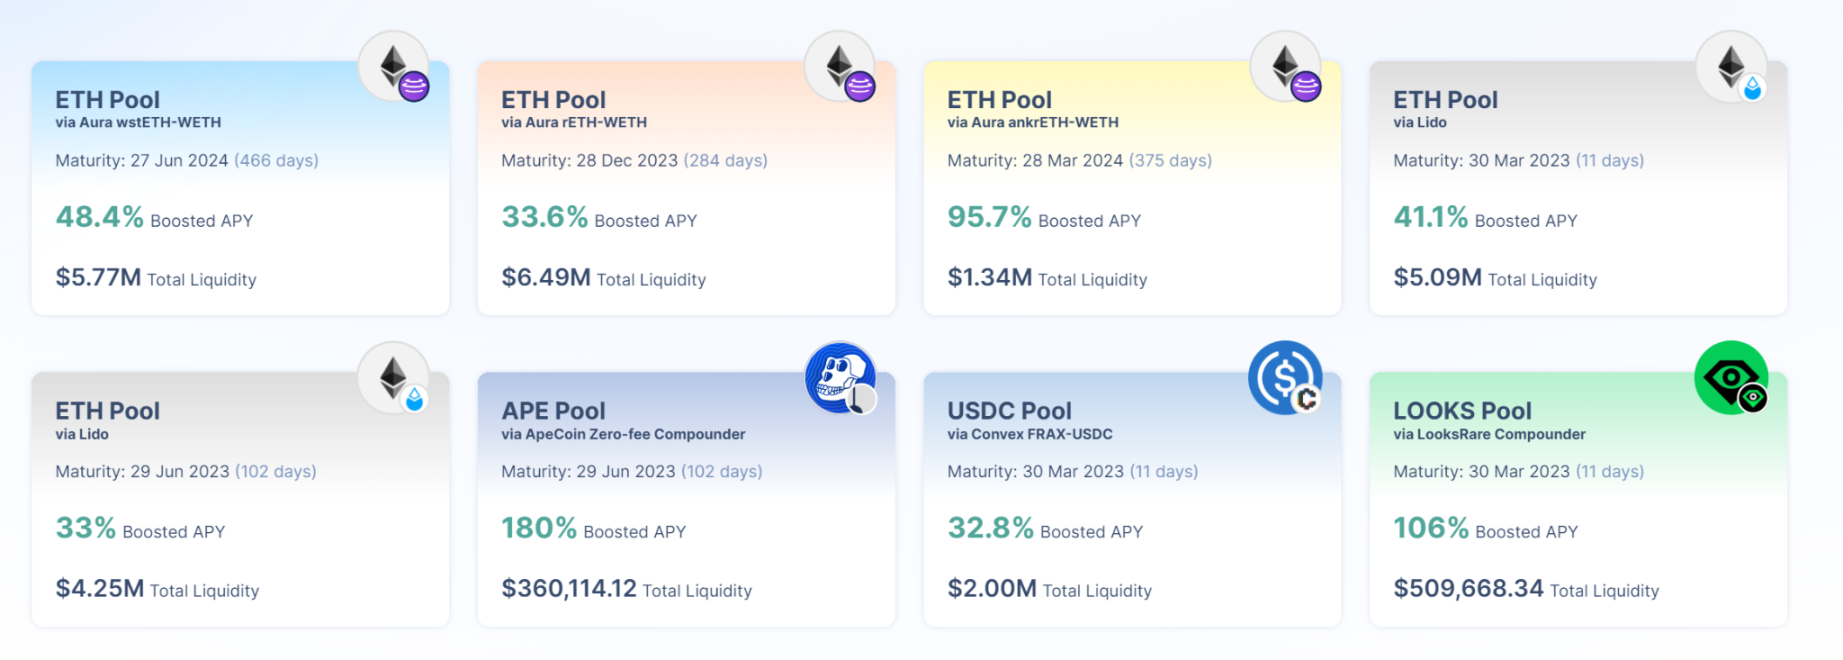Click the $5.77M Total Liquidity figure

pyautogui.click(x=98, y=278)
